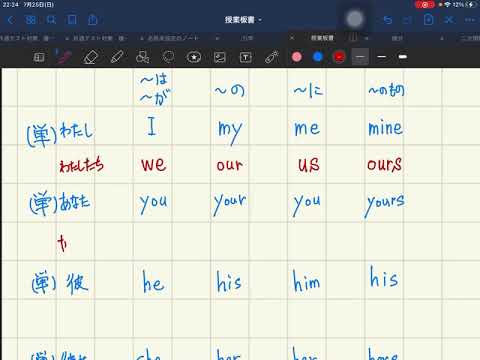Image resolution: width=480 pixels, height=360 pixels.
Task: Tap the handwritten header ～は～が
Action: [155, 89]
